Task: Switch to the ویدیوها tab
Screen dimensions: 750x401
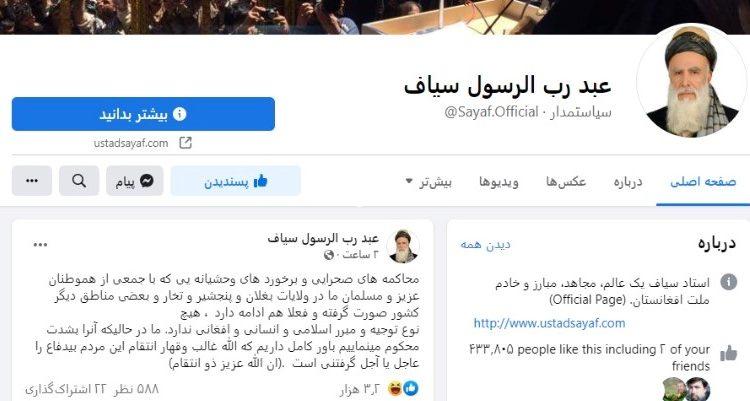Action: (x=499, y=182)
